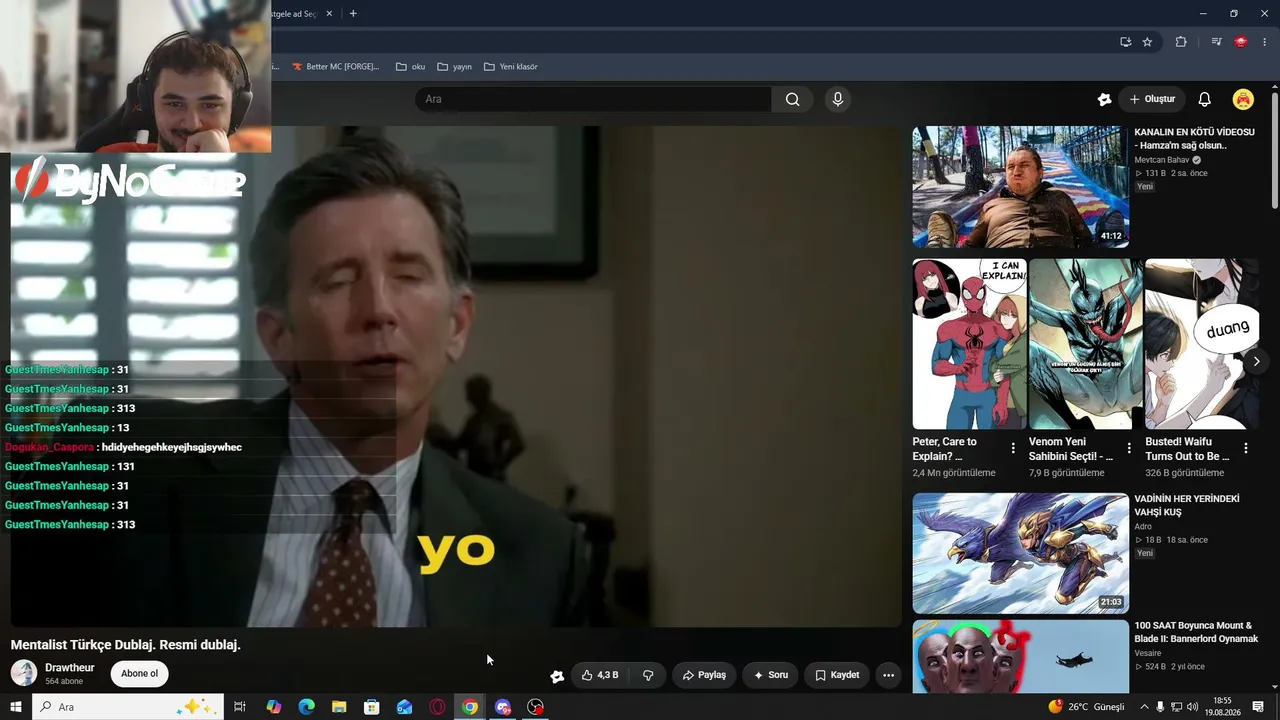Viewport: 1280px width, 720px height.
Task: Click the install app icon in address bar
Action: 1125,42
